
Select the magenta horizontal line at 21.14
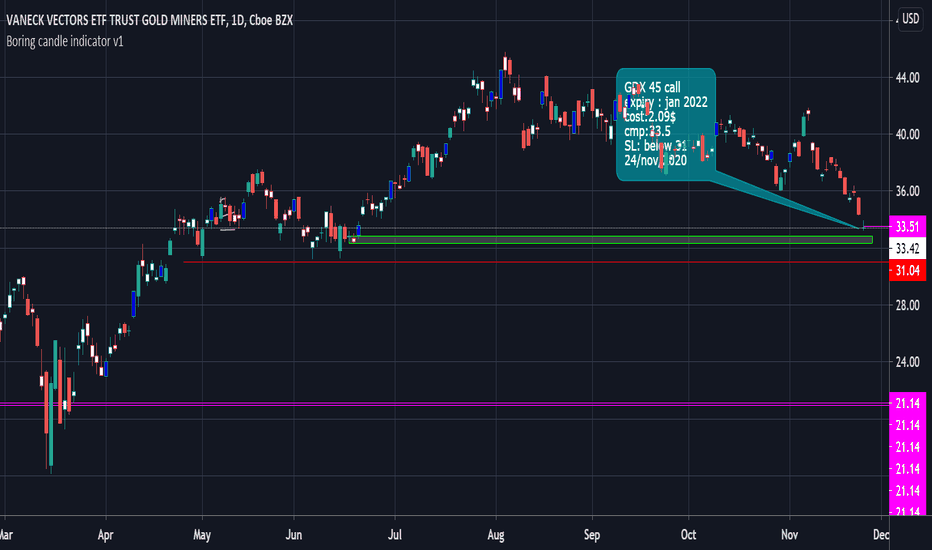tap(445, 404)
